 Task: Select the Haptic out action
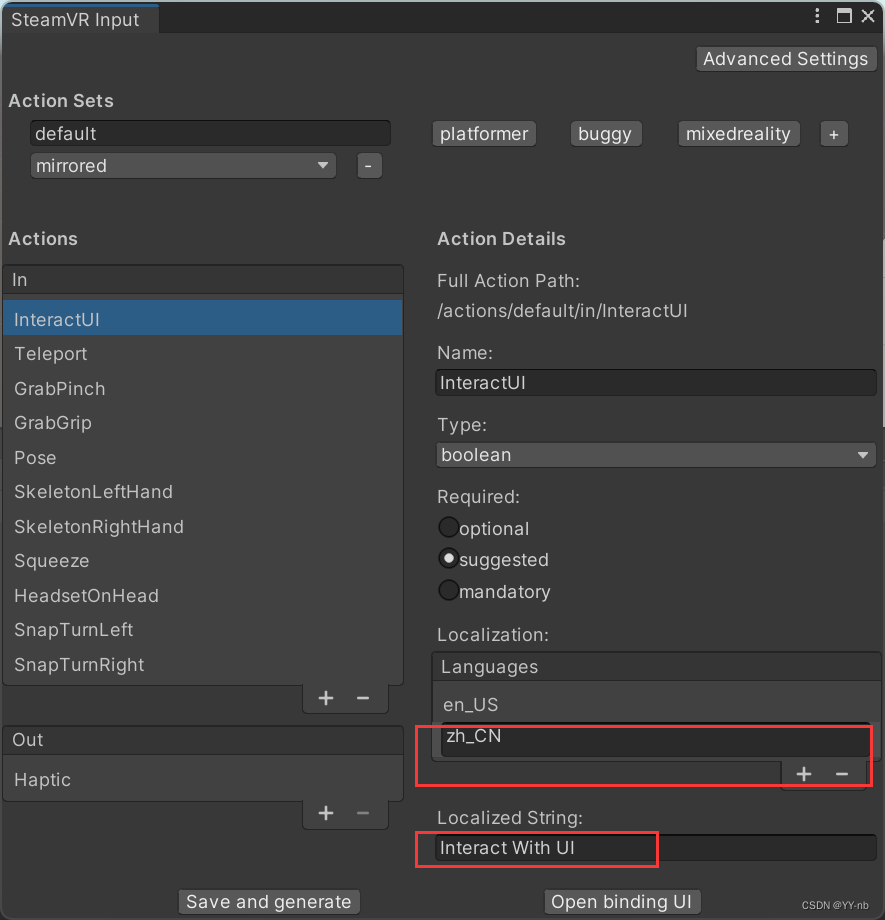[203, 780]
